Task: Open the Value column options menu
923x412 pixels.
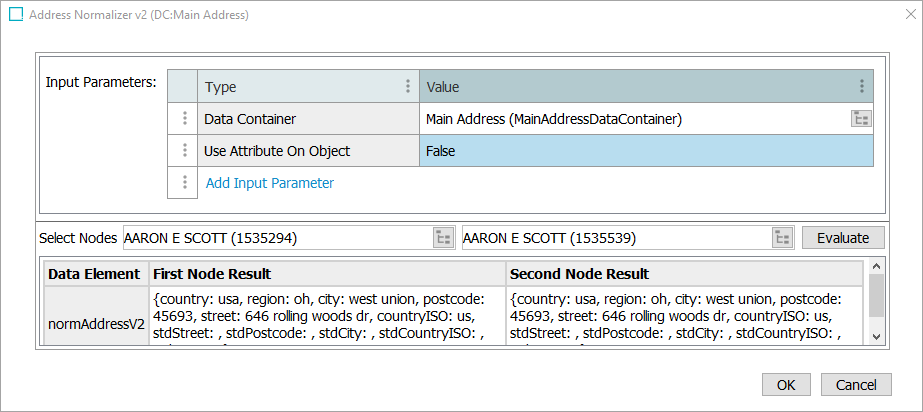Action: pos(862,87)
